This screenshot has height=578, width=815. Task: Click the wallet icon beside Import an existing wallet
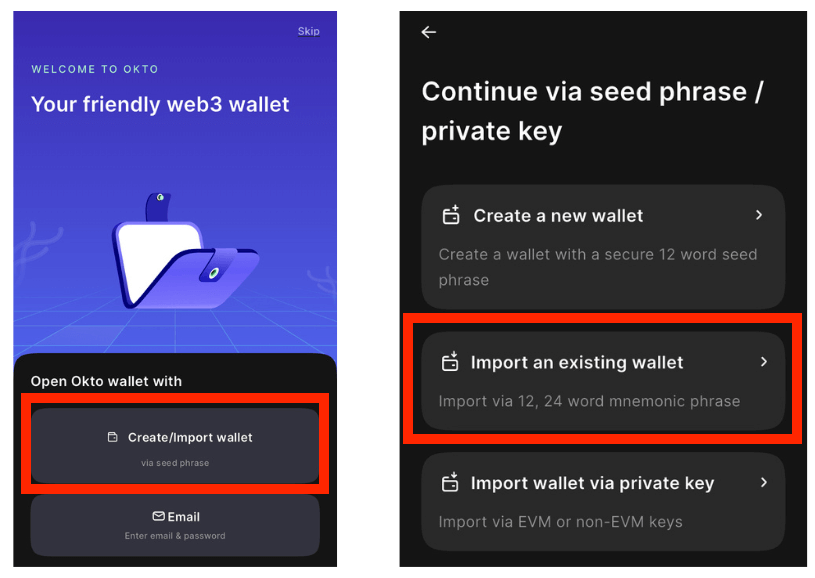click(x=450, y=361)
